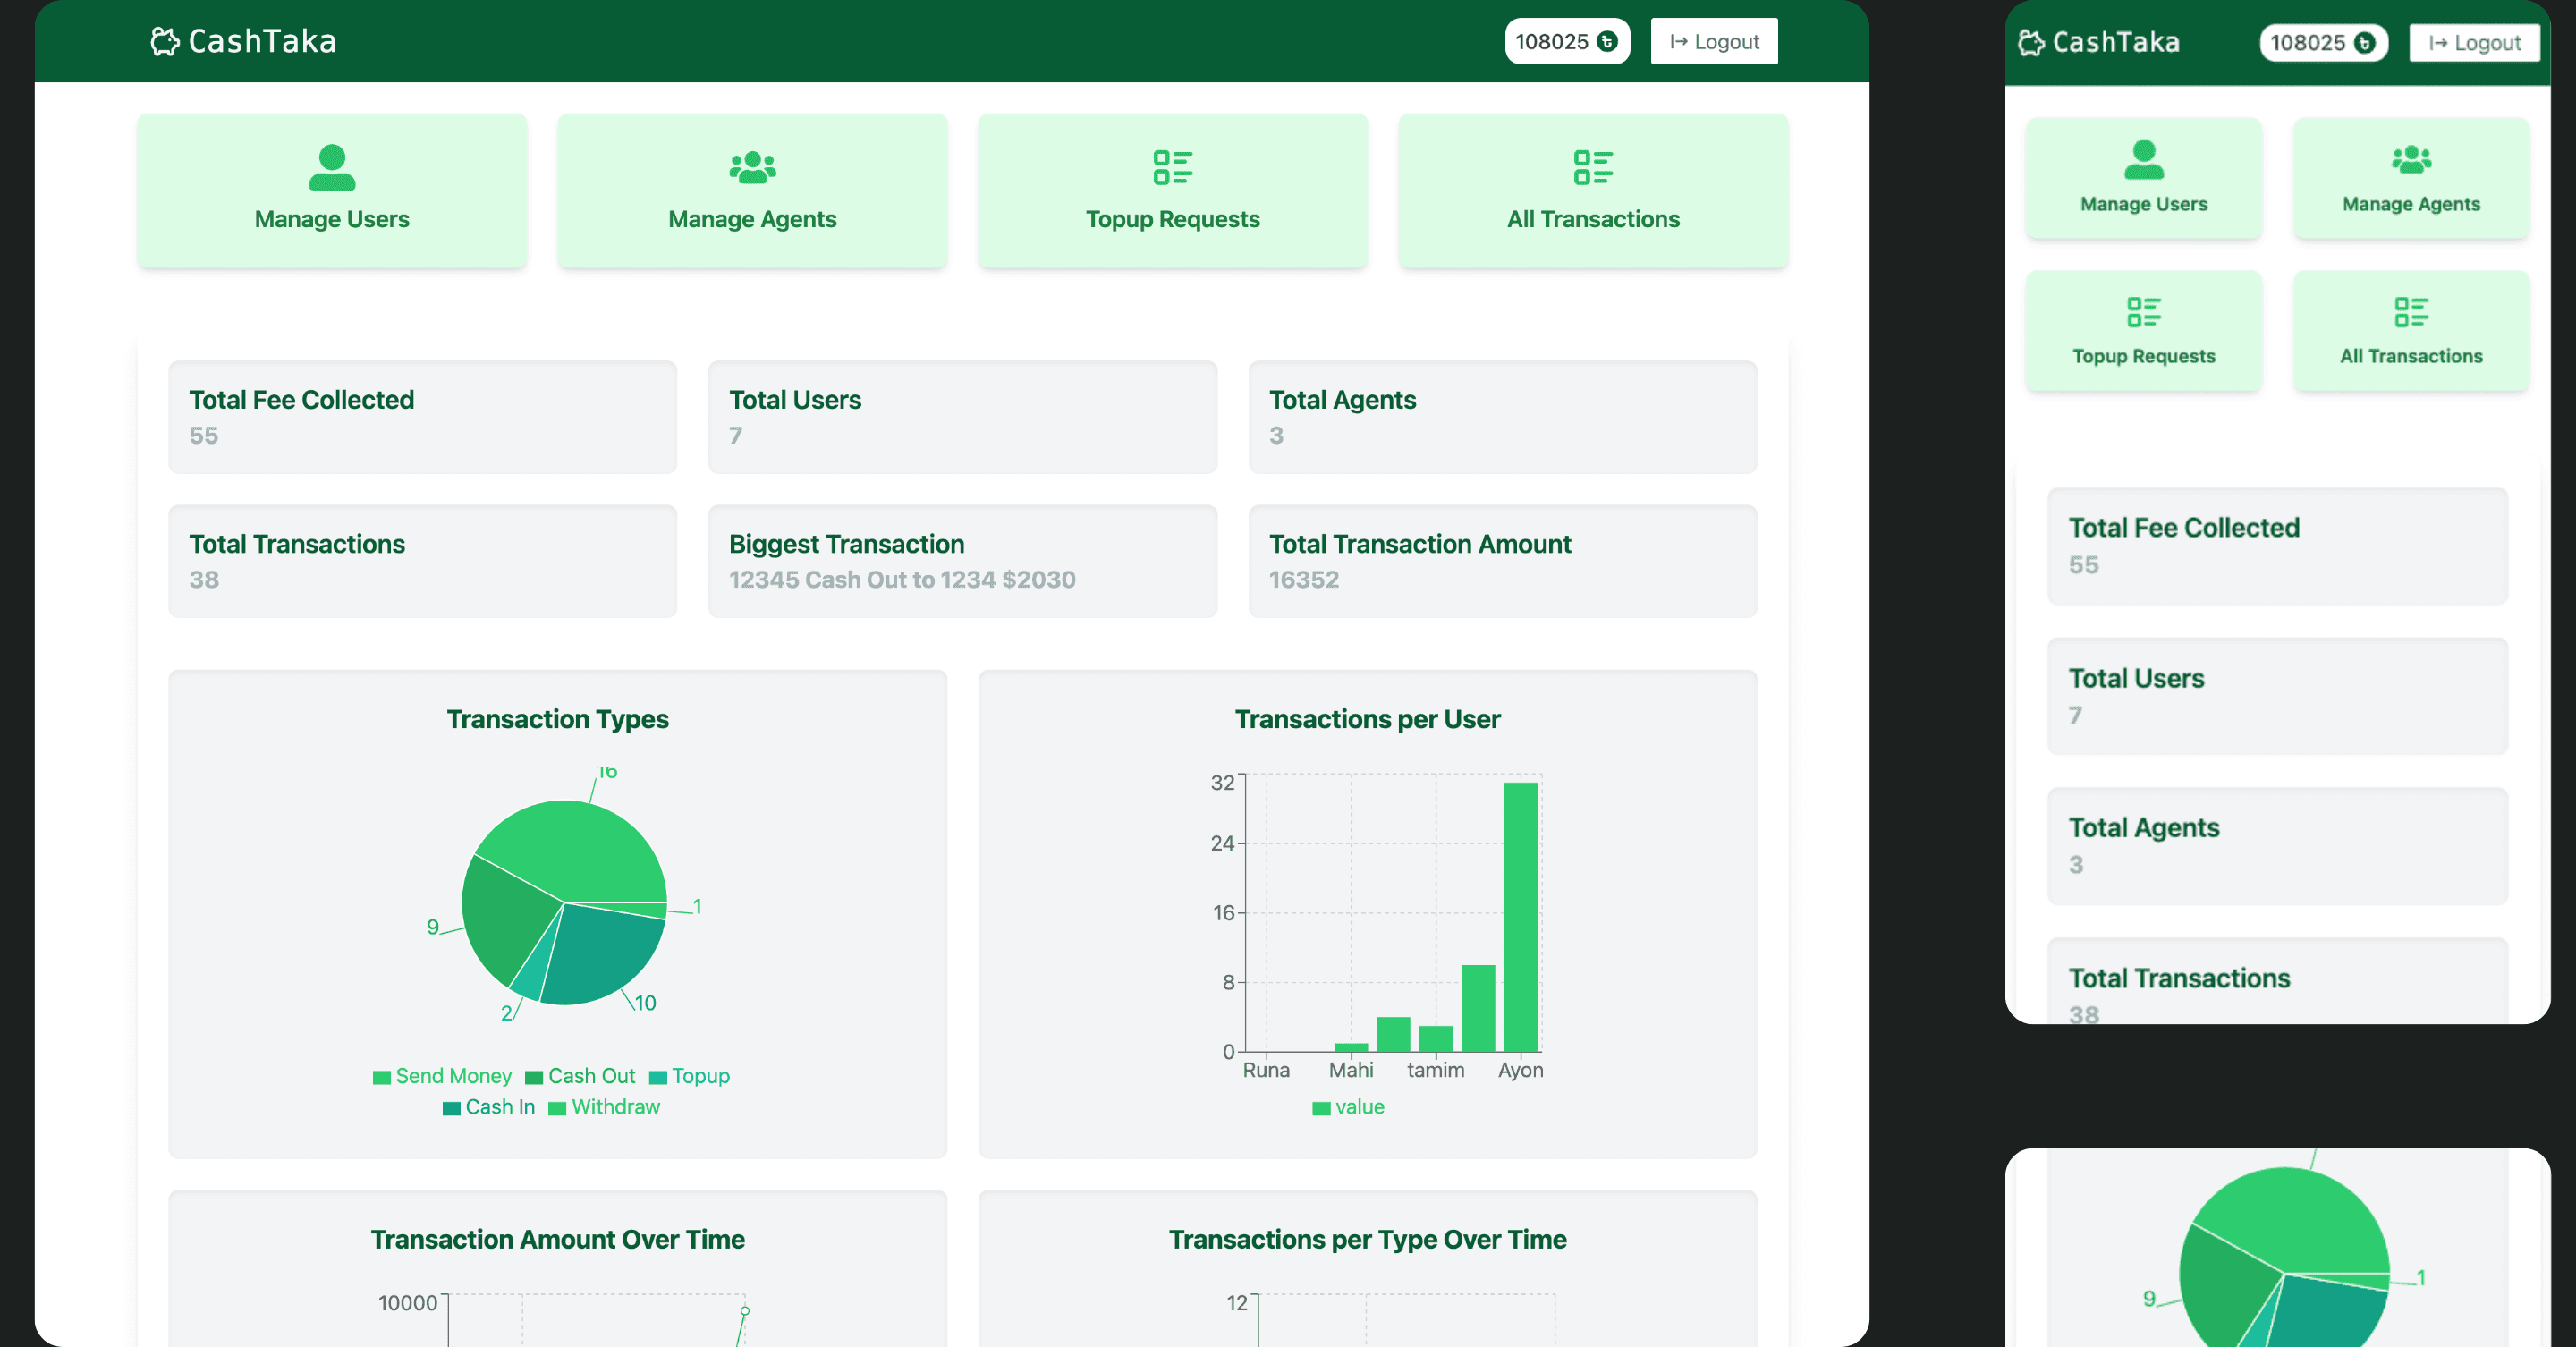Click the data point on Transaction Amount line chart
The width and height of the screenshot is (2576, 1347).
(745, 1310)
